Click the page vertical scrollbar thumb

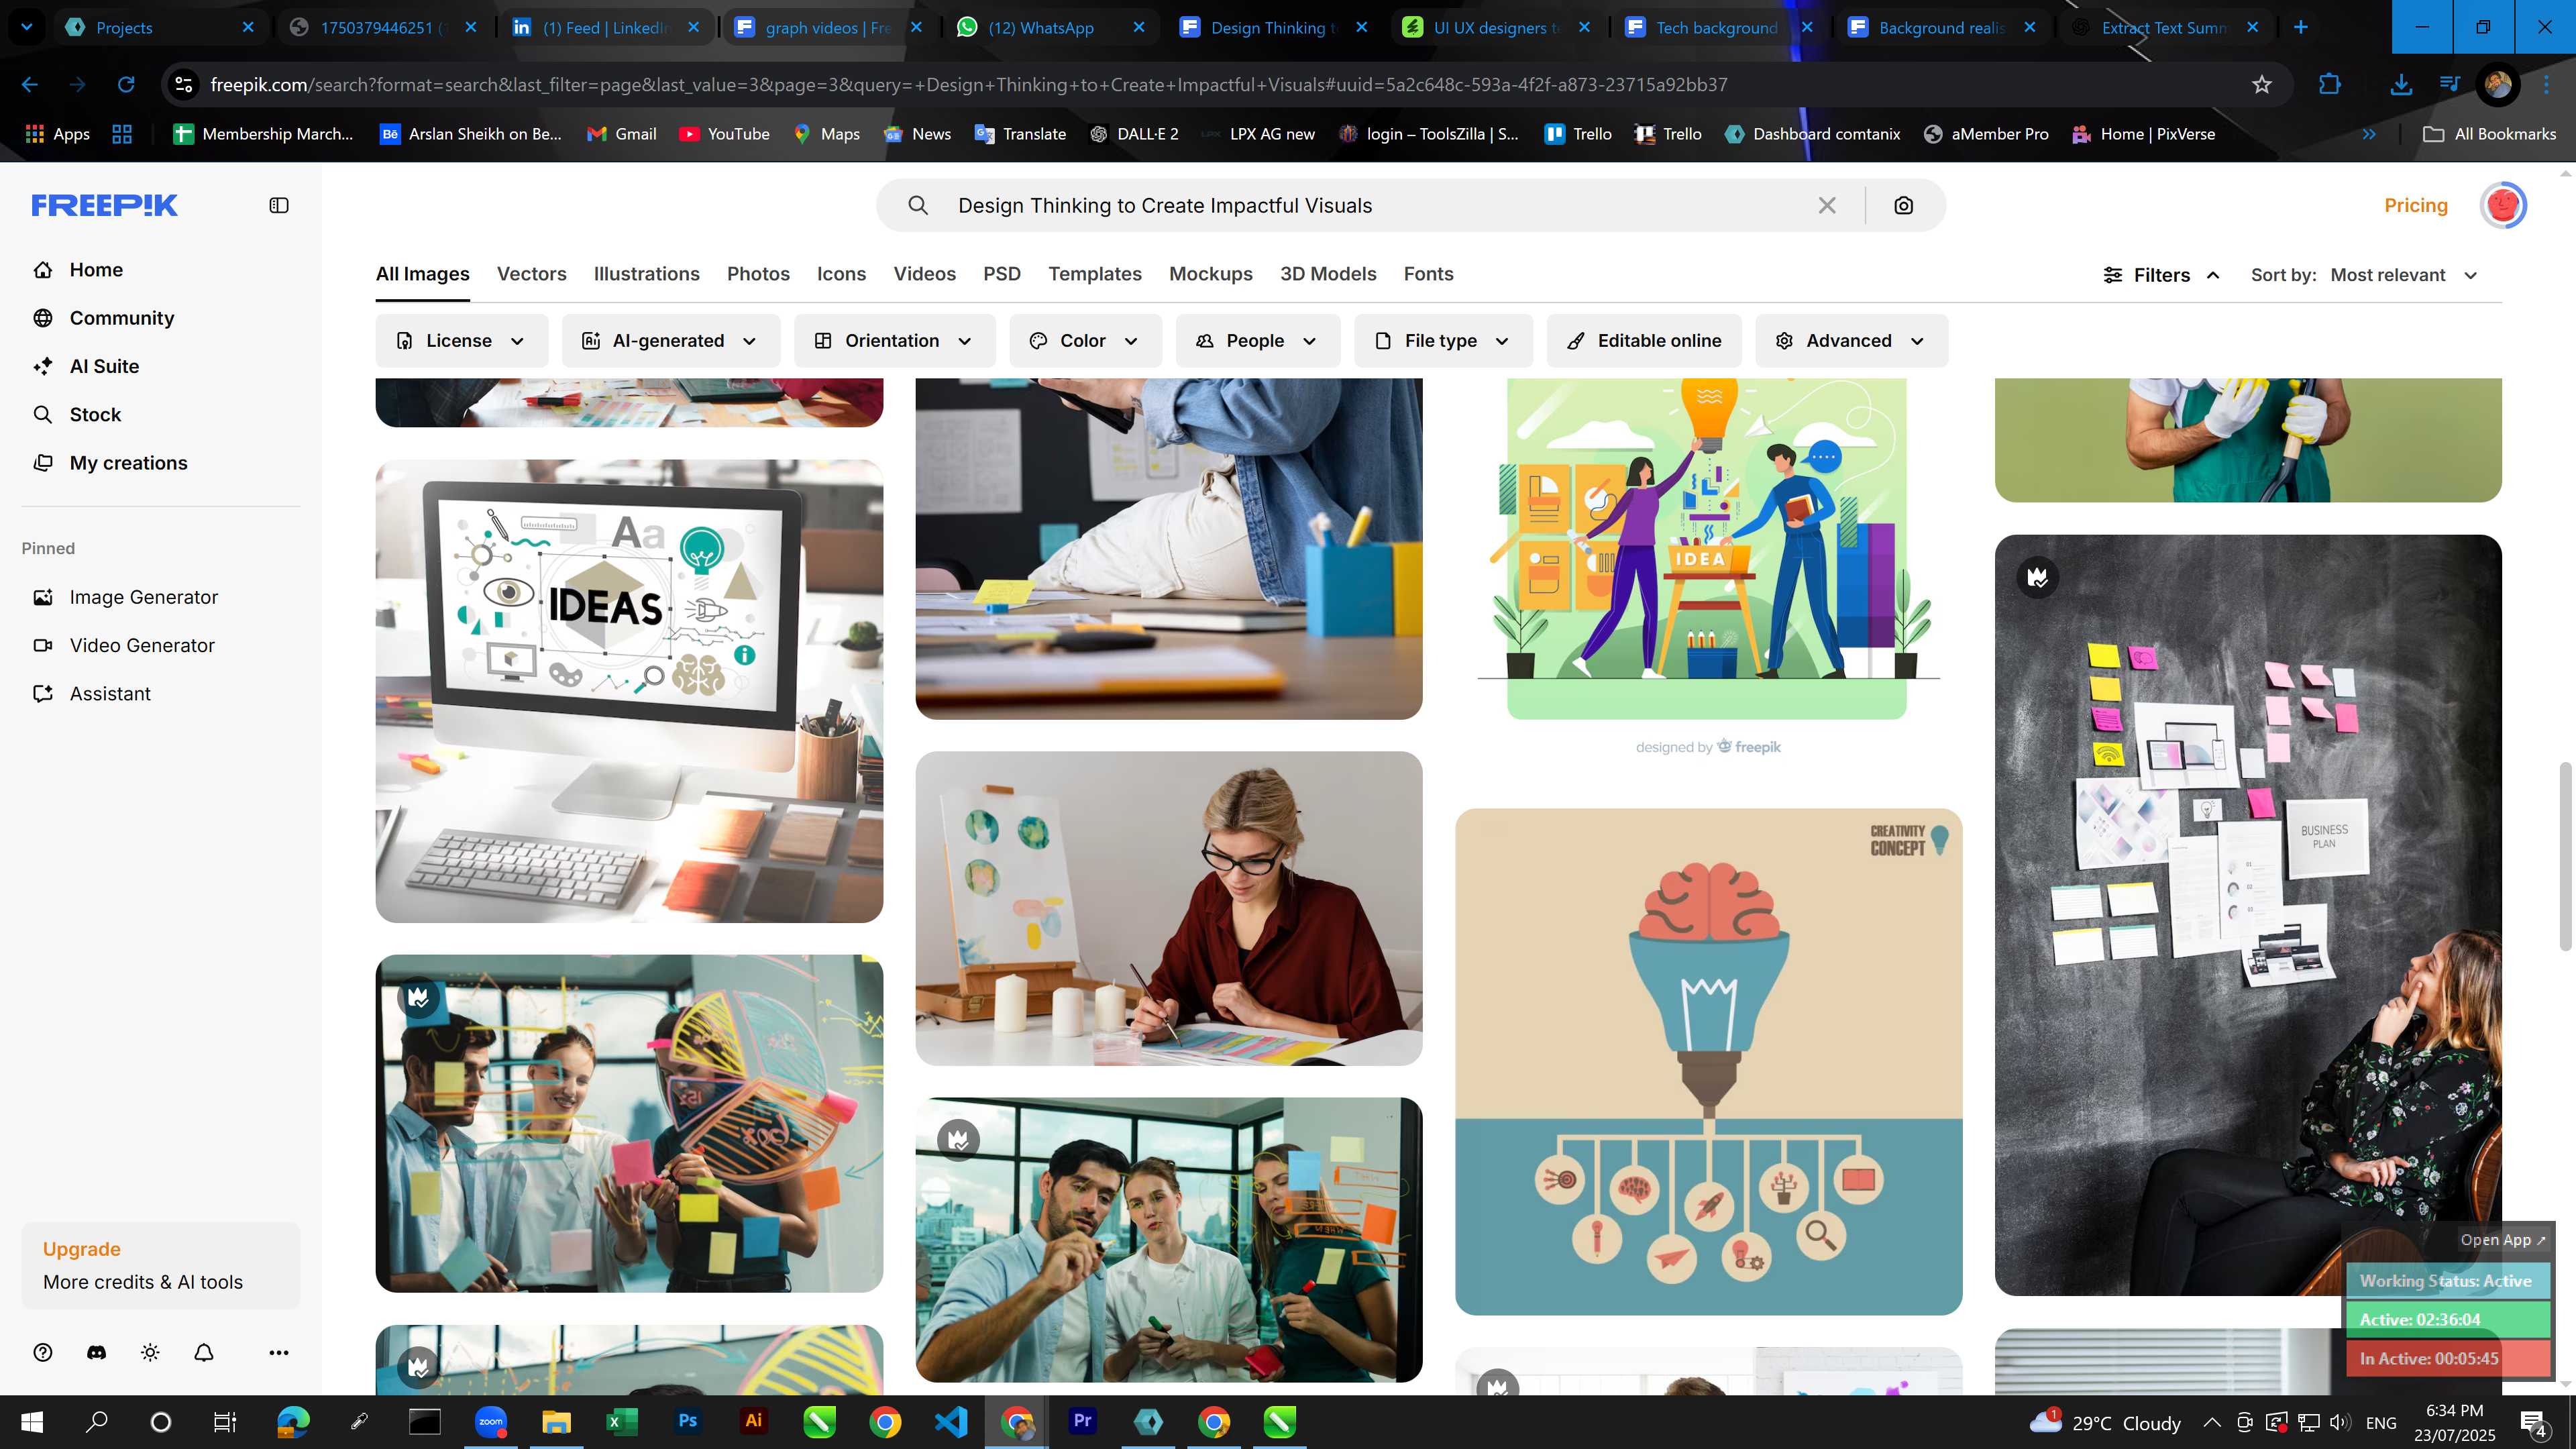coord(2565,856)
